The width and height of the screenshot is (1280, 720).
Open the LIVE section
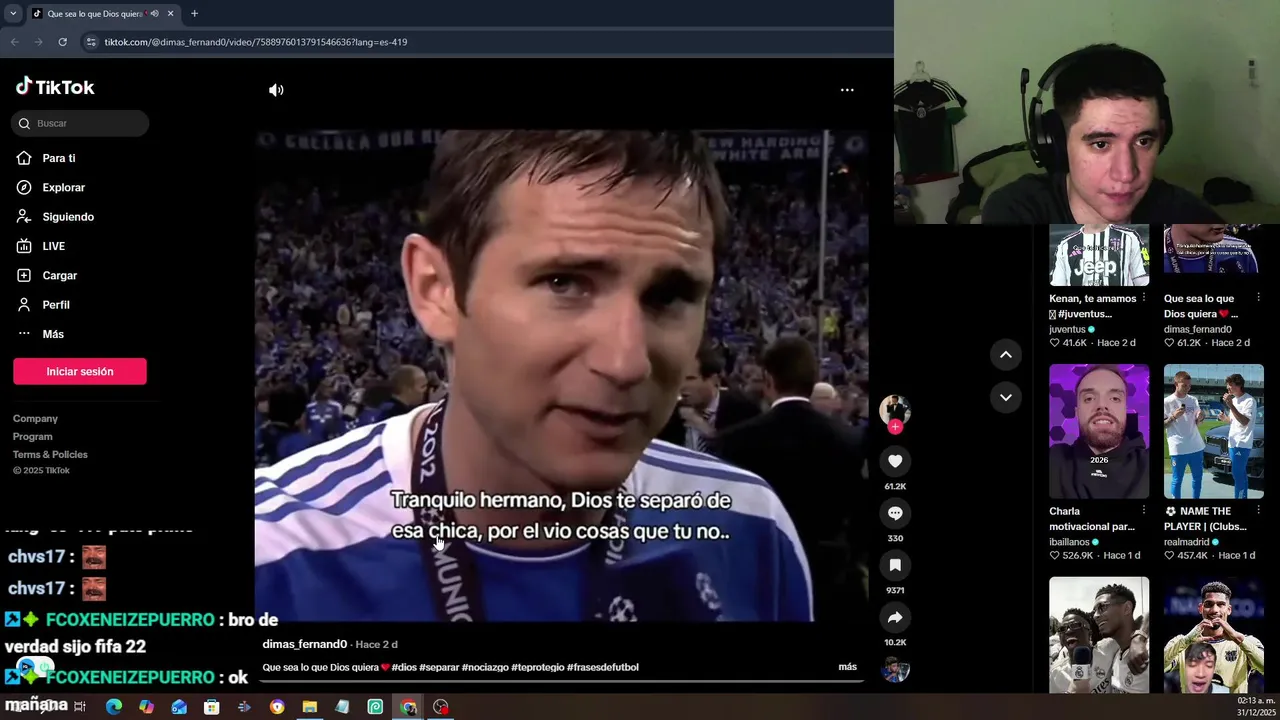click(53, 246)
